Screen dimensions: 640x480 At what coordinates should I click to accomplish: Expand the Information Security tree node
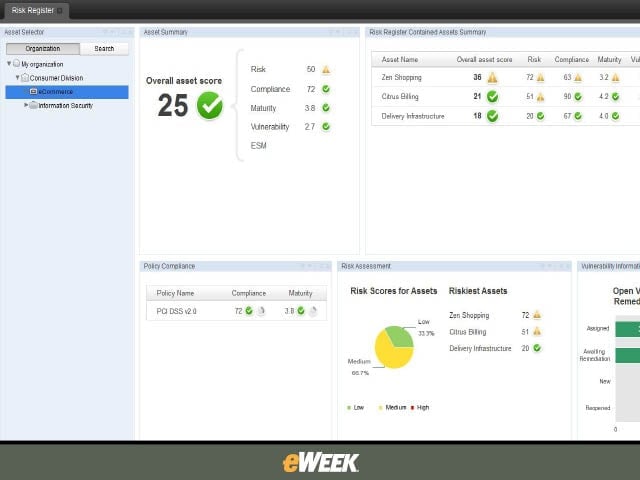click(x=26, y=105)
